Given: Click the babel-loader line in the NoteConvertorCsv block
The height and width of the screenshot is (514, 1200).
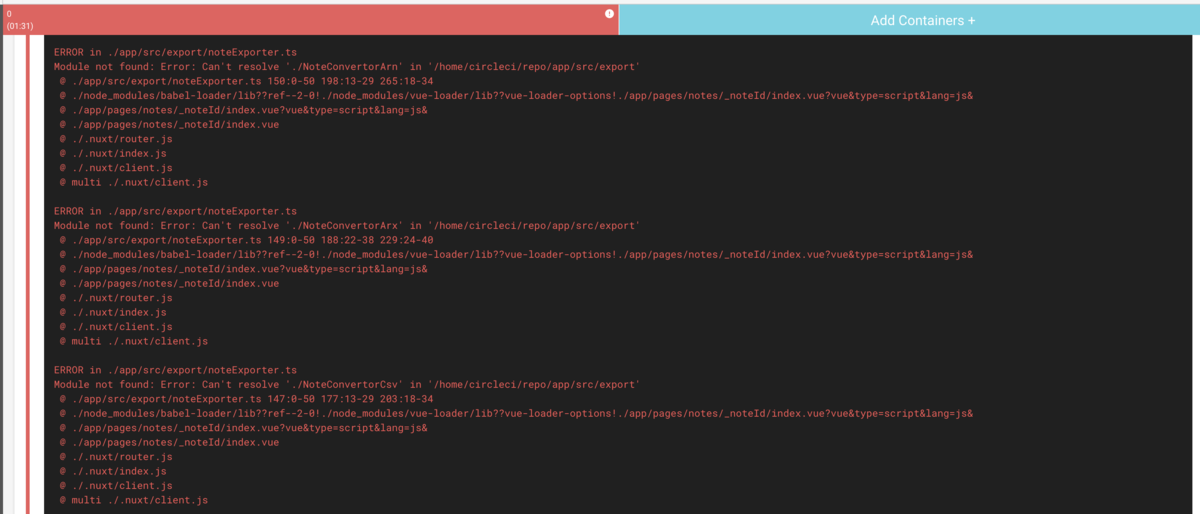Looking at the screenshot, I should tap(516, 413).
